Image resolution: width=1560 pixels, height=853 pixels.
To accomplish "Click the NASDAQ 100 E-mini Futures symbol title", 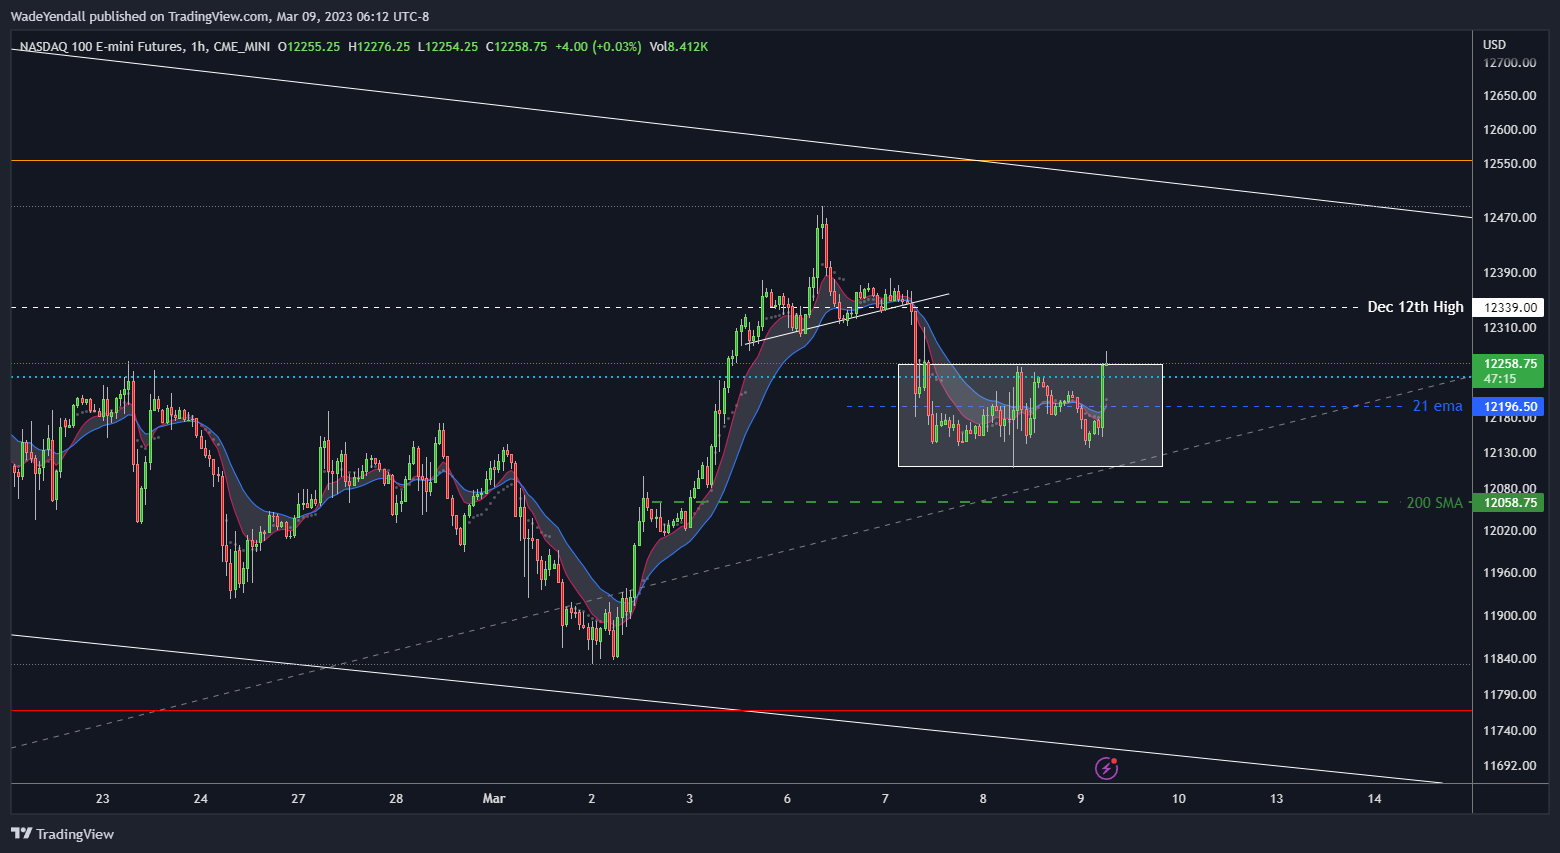I will pos(101,46).
